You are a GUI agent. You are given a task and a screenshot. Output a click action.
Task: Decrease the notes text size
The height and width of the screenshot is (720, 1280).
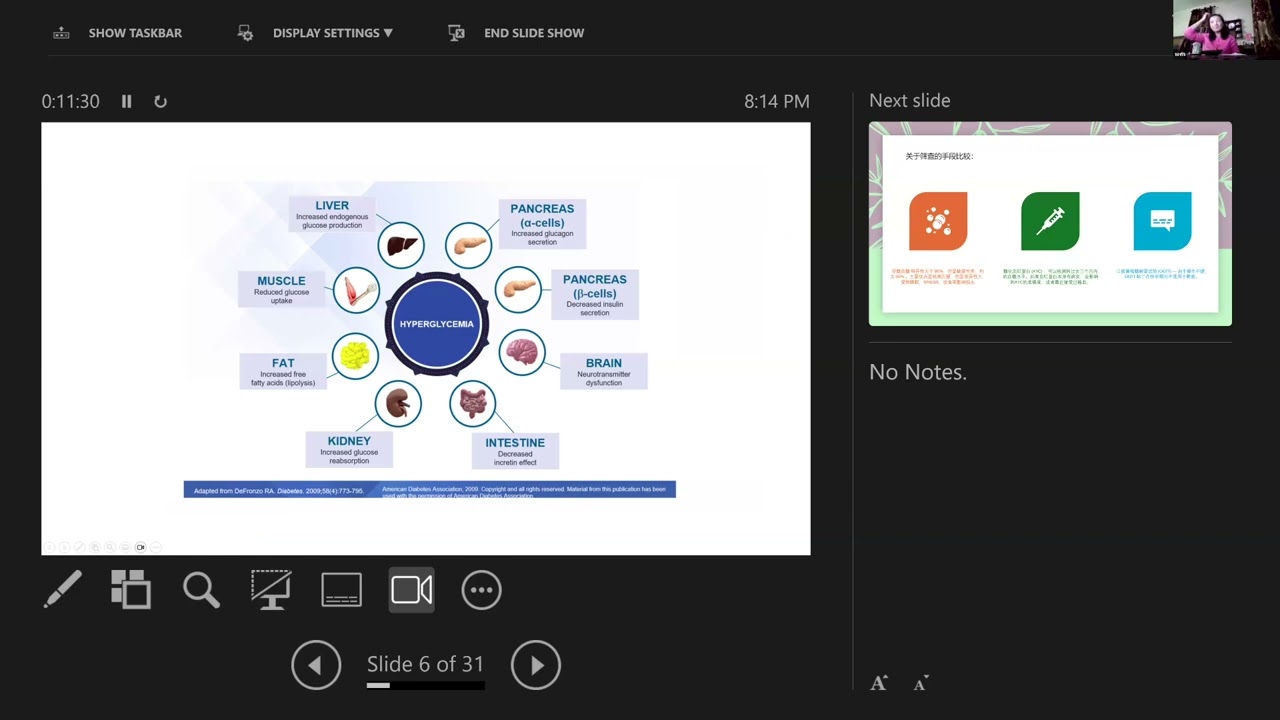921,684
